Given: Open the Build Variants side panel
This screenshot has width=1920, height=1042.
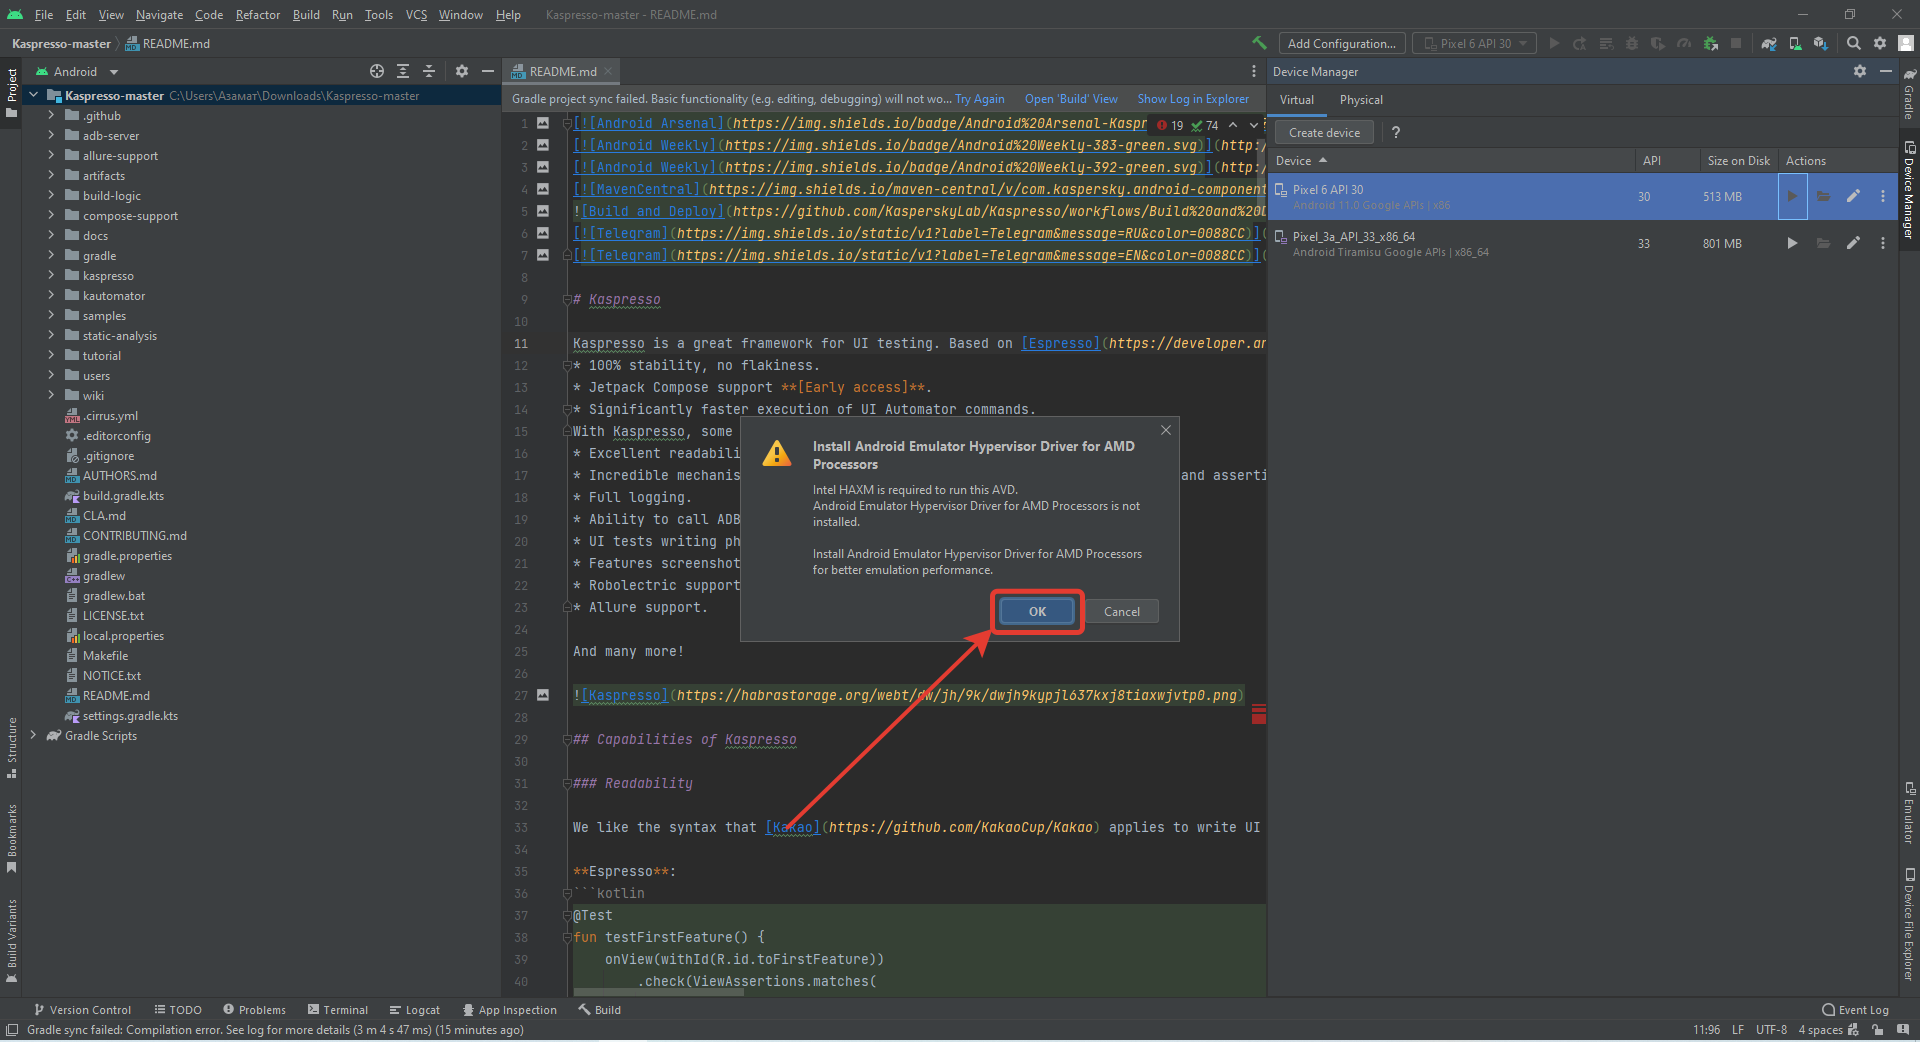Looking at the screenshot, I should 11,940.
